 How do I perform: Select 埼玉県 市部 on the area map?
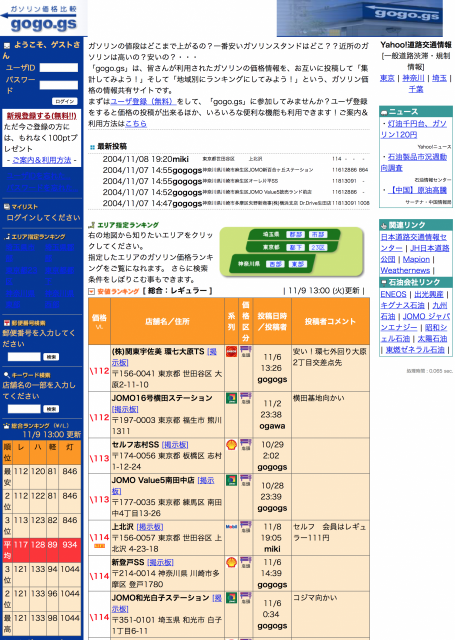click(x=318, y=235)
